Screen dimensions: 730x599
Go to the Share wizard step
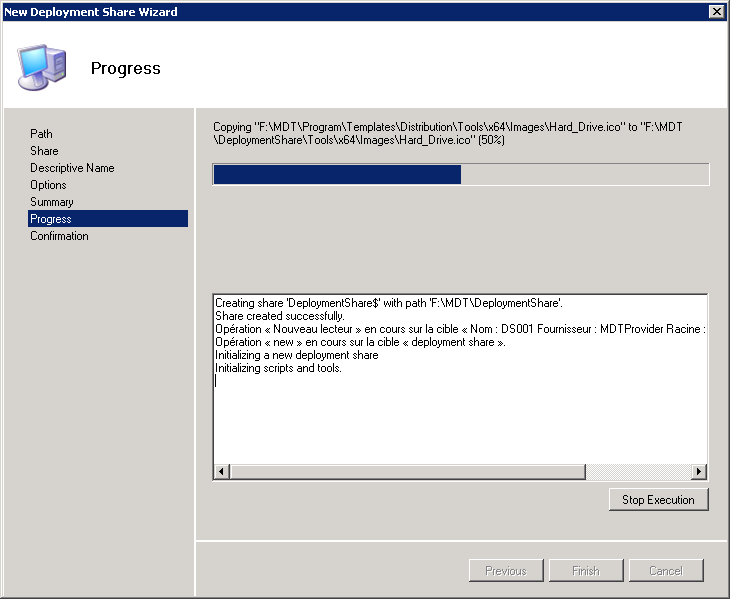[x=44, y=151]
